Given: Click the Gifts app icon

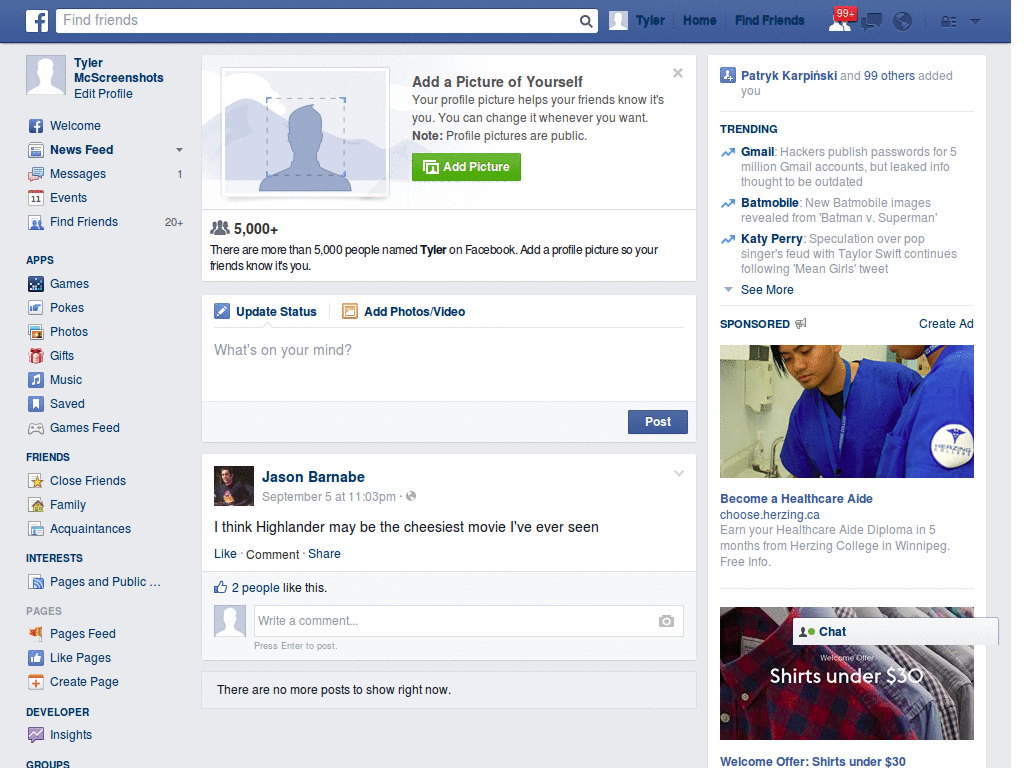Looking at the screenshot, I should tap(36, 356).
